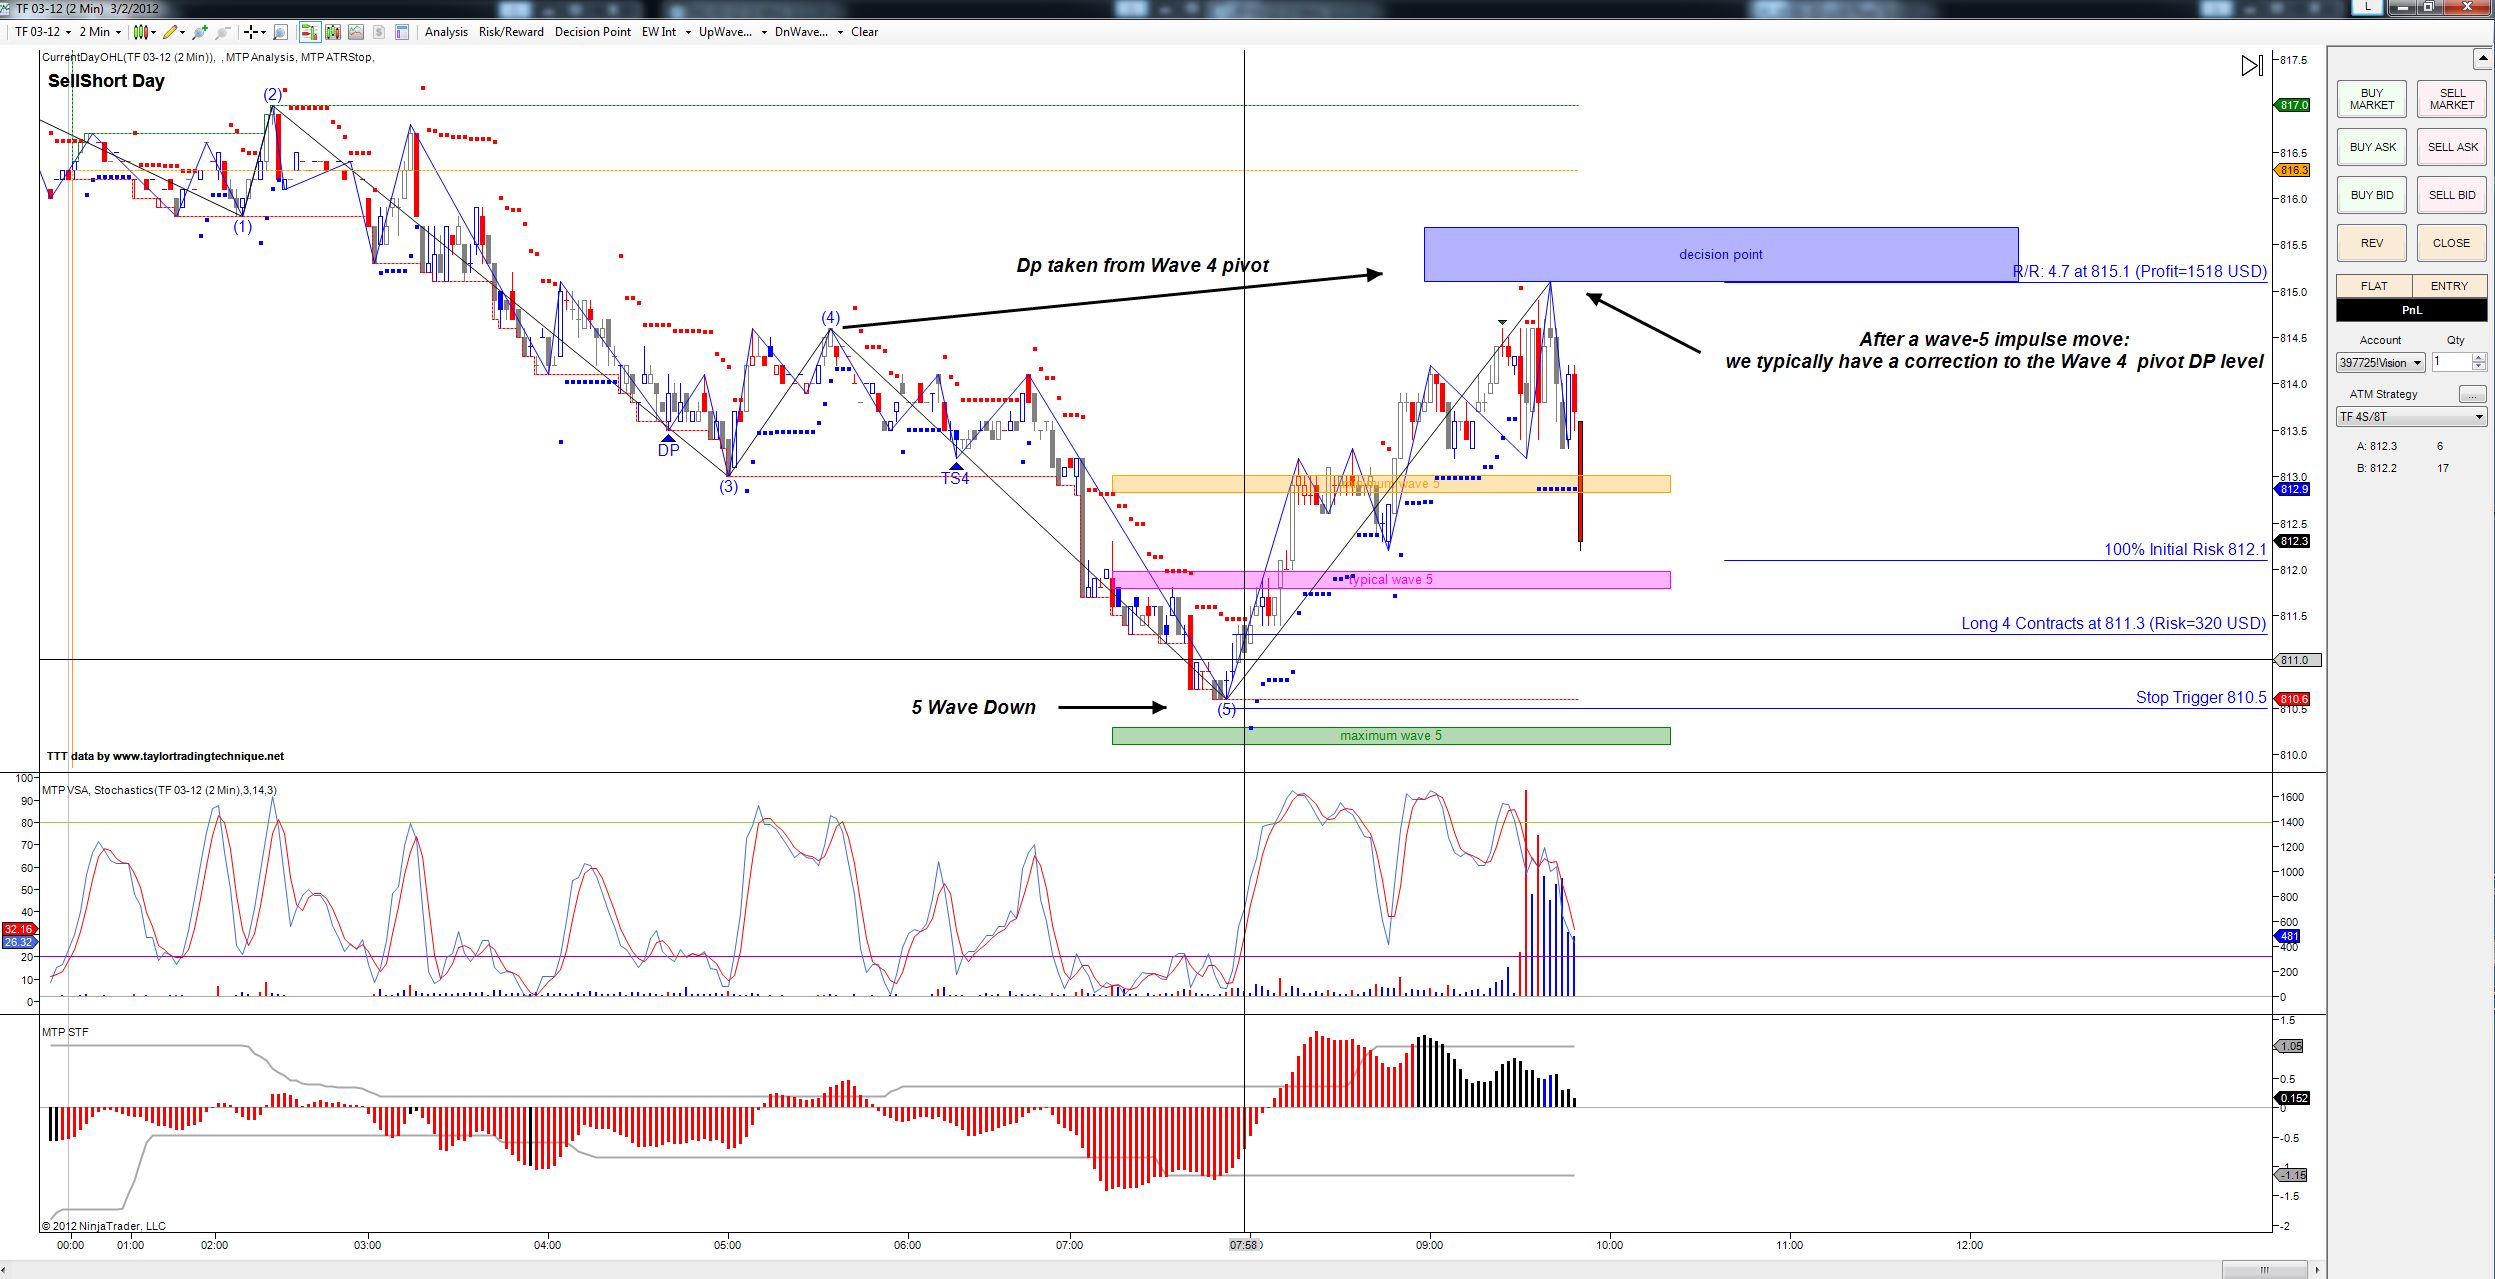
Task: Click the green maximum wave 5 zone
Action: (x=1391, y=736)
